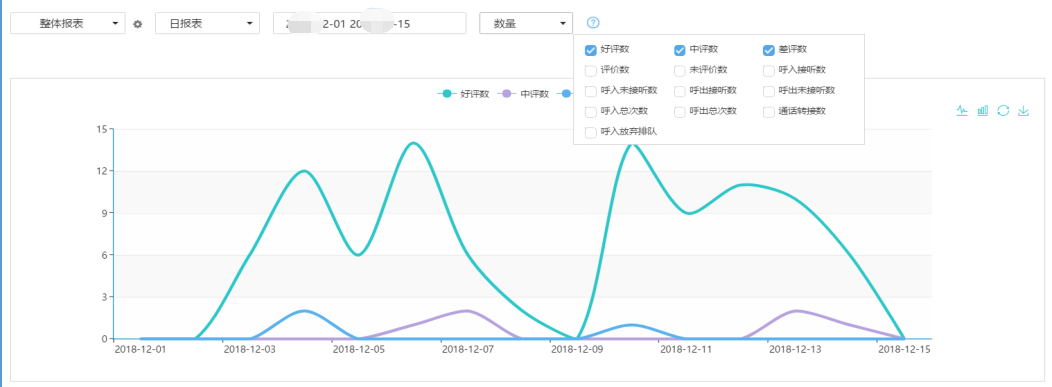Enable the 未评价数 checkbox
The image size is (1052, 387).
(680, 70)
